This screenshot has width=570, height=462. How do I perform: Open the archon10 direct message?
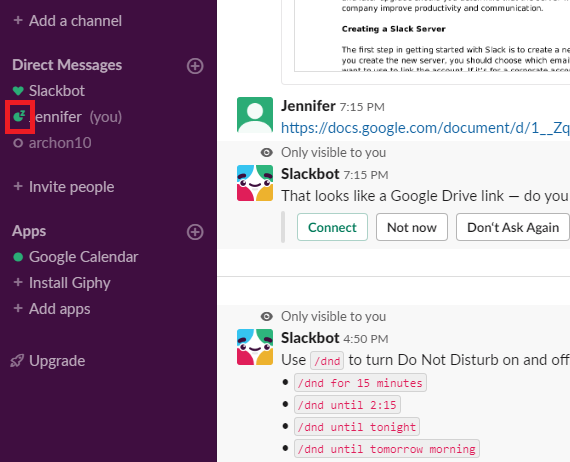click(60, 143)
